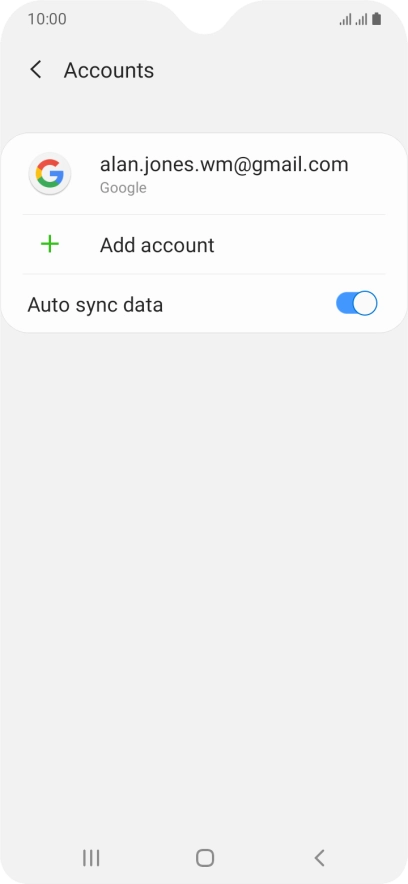Tap the Auto sync data label
This screenshot has width=408, height=884.
(95, 305)
